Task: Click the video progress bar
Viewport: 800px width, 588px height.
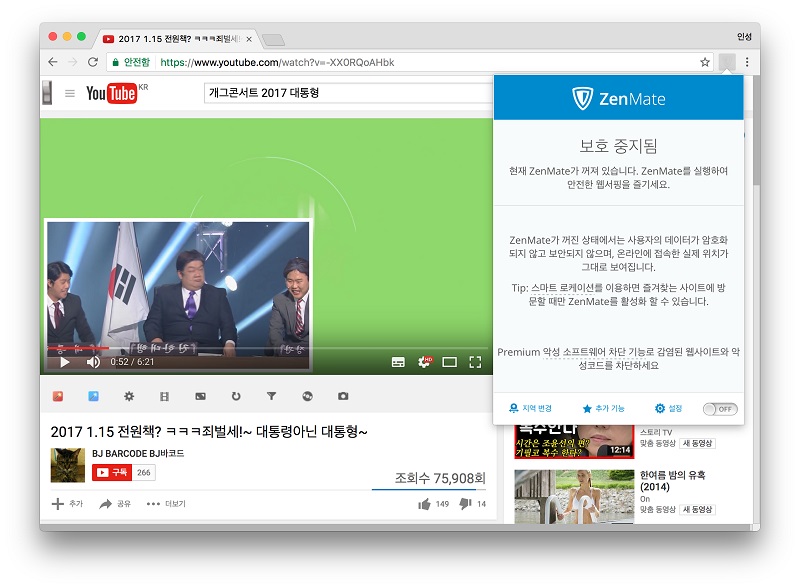Action: coord(266,348)
